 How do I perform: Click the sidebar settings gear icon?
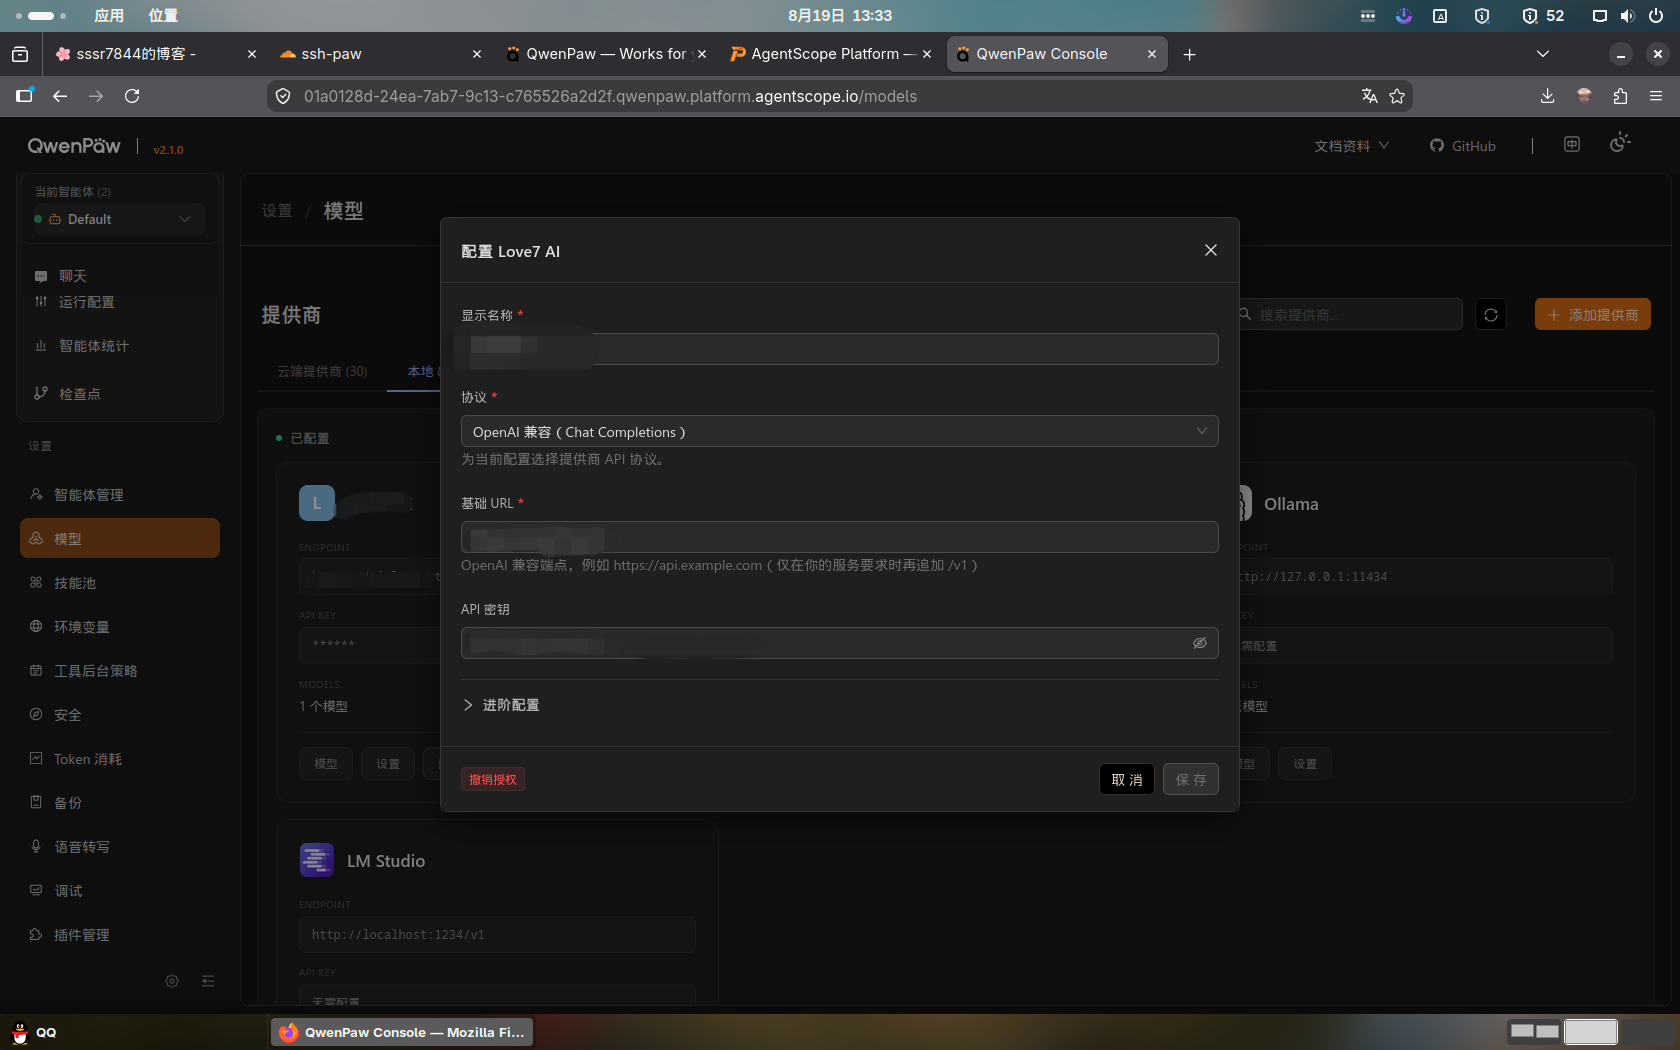click(x=172, y=981)
